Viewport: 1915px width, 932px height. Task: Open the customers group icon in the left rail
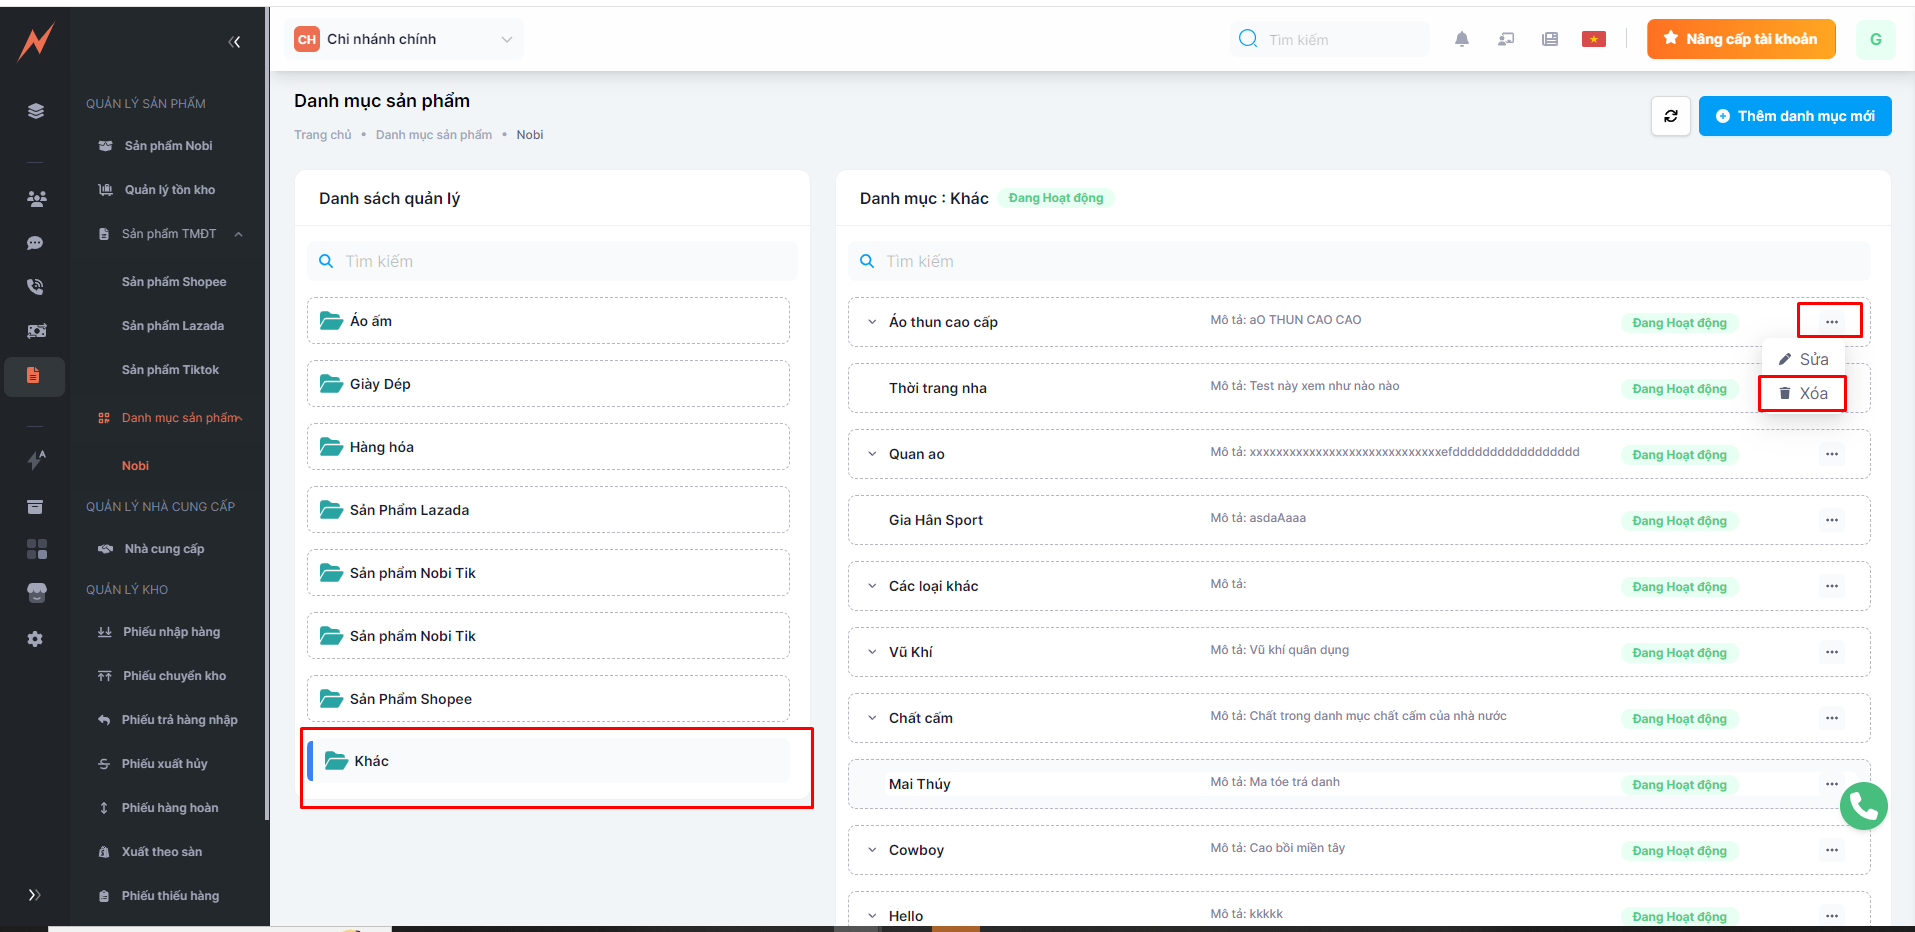coord(36,199)
